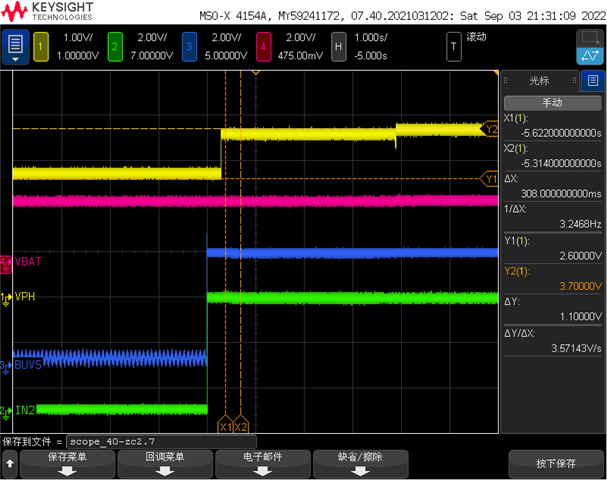607x480 pixels.
Task: Click the Keysight logo
Action: pos(47,11)
